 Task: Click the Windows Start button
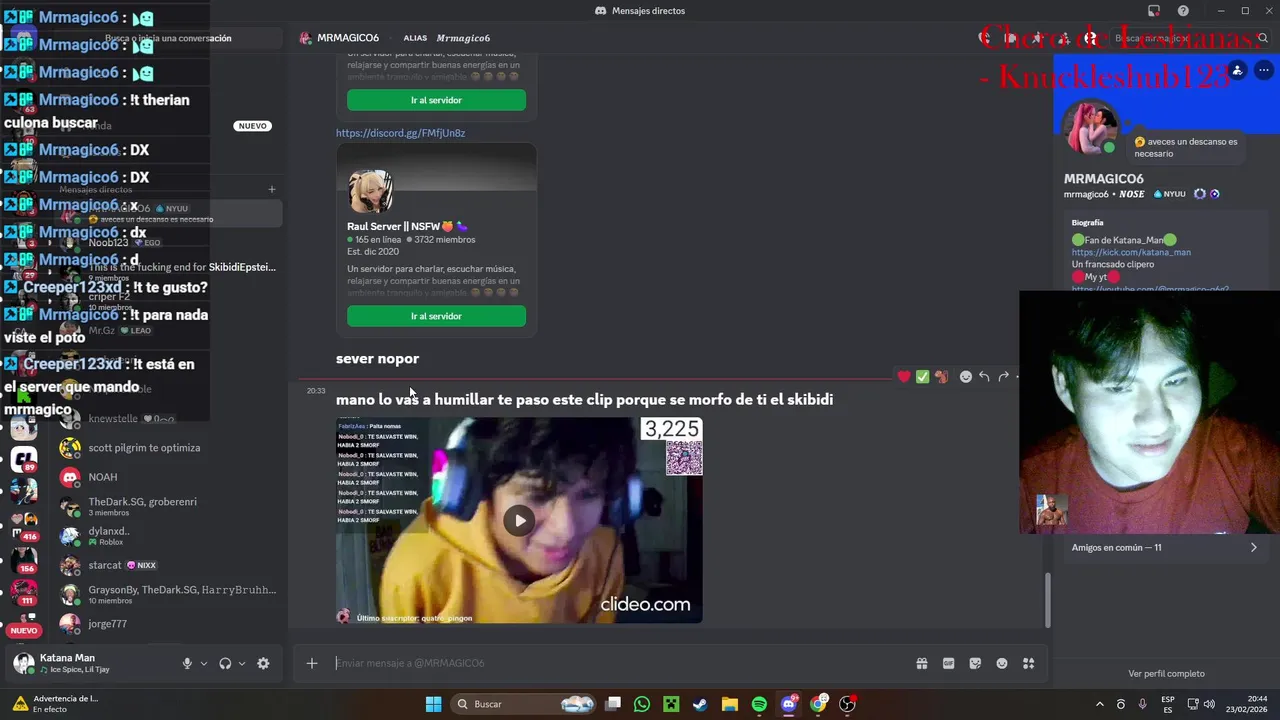pos(433,704)
